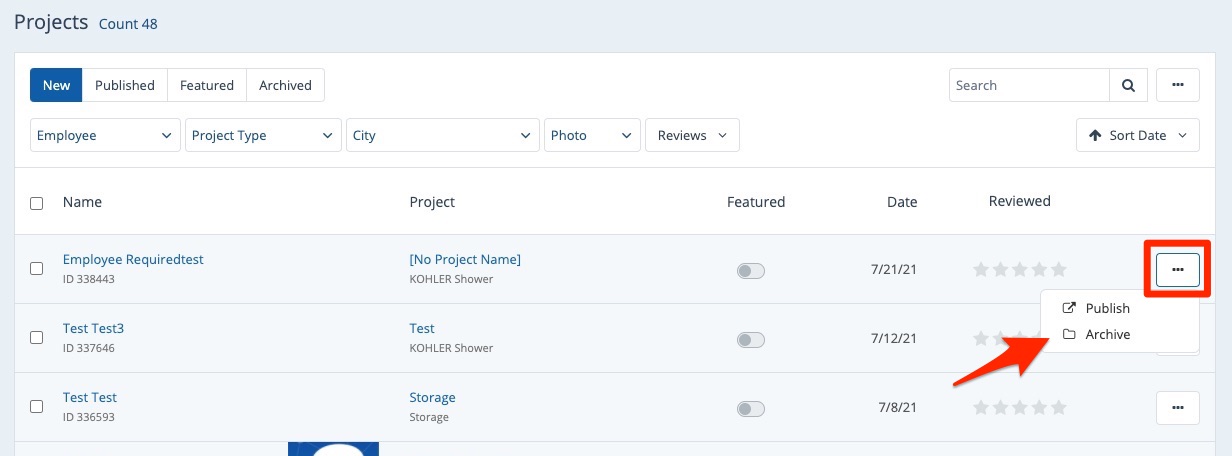
Task: Open the Employee Requiredtest name link
Action: (x=133, y=259)
